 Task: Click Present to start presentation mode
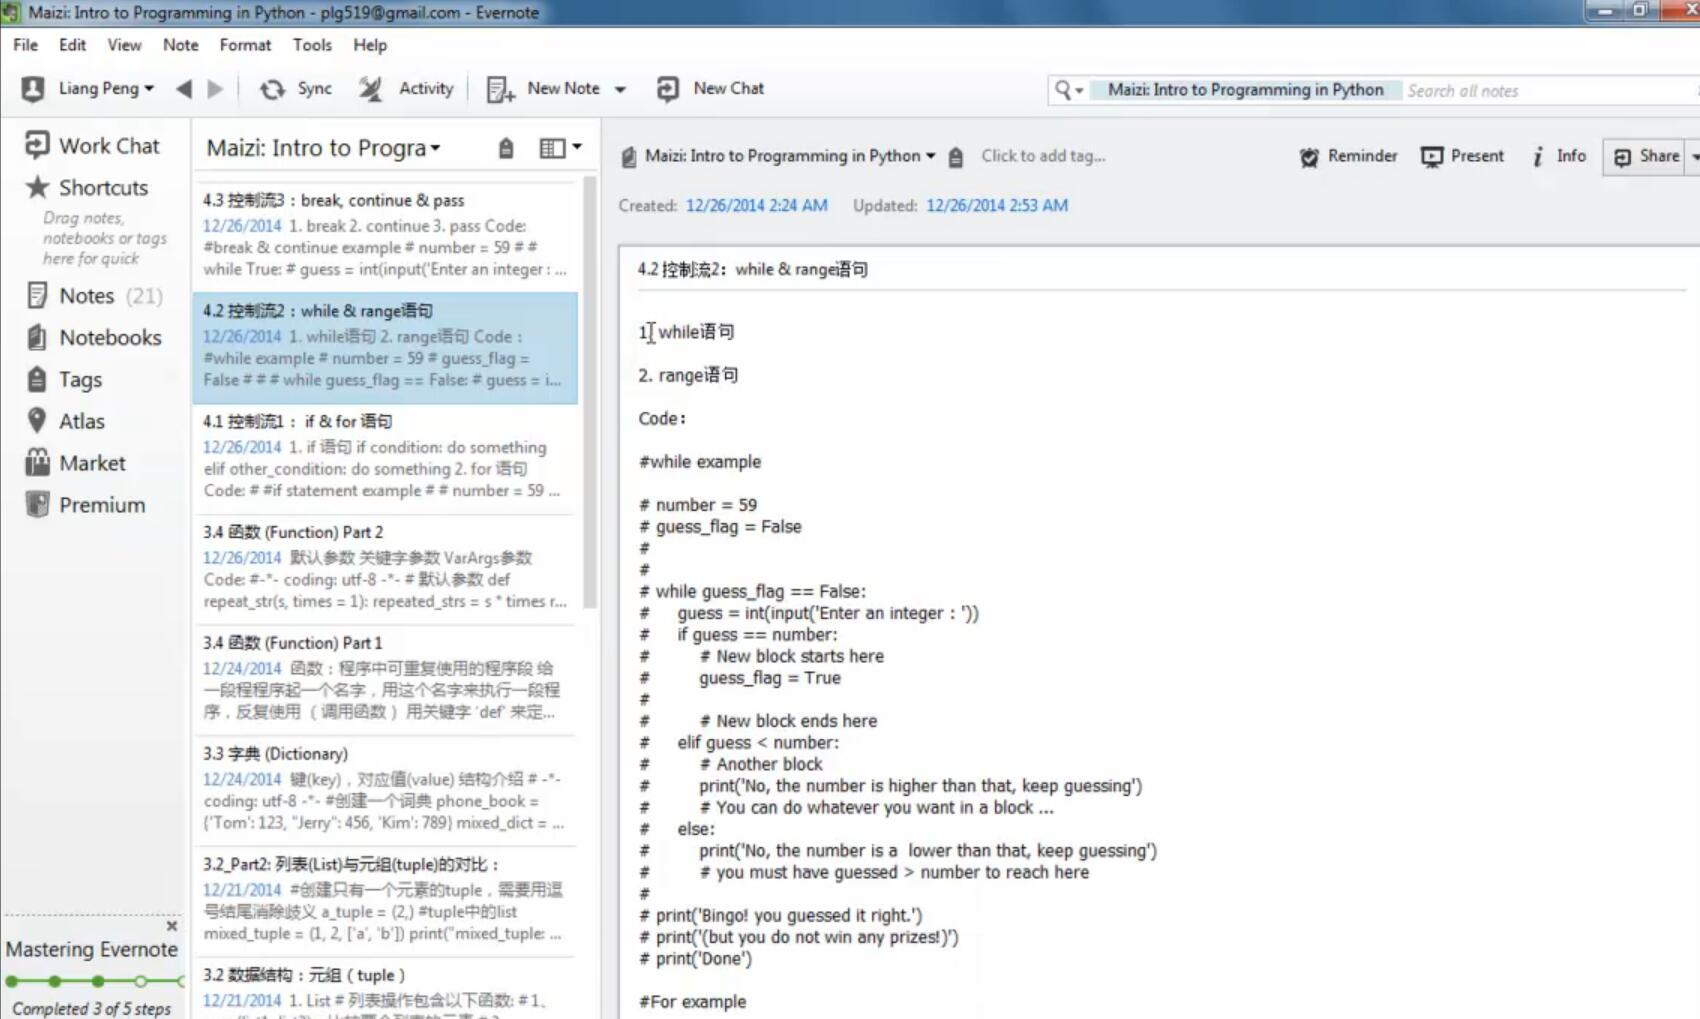pyautogui.click(x=1462, y=157)
